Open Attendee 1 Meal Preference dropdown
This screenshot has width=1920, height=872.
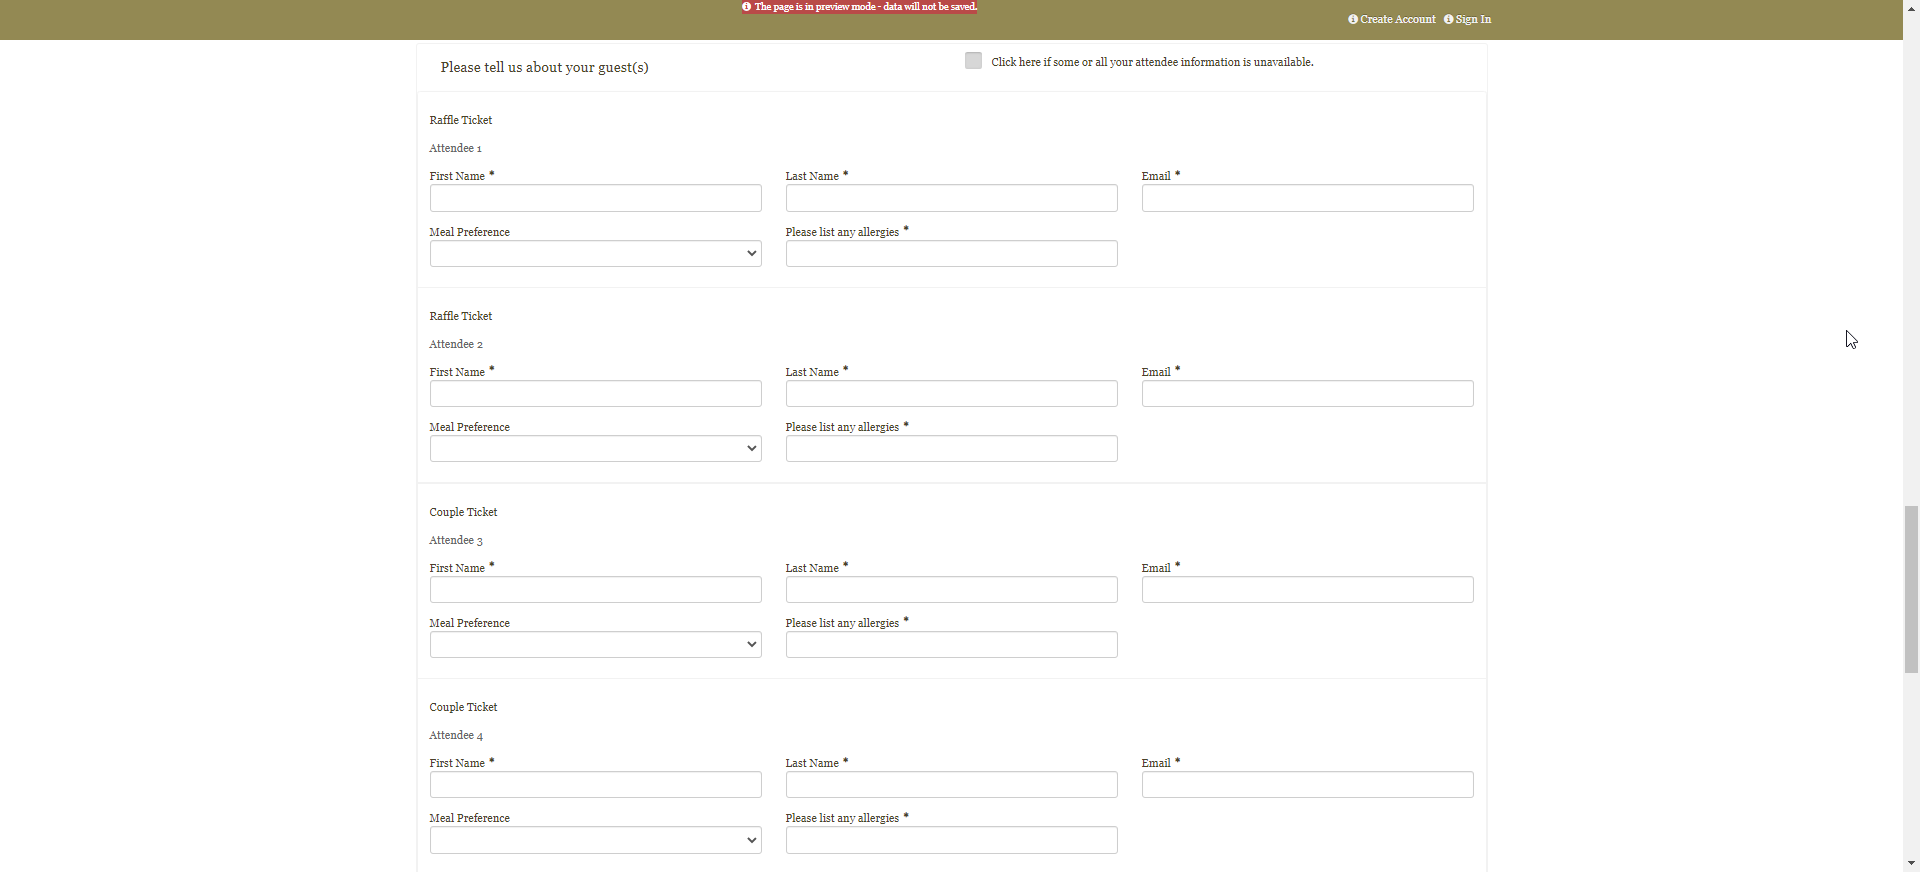596,254
